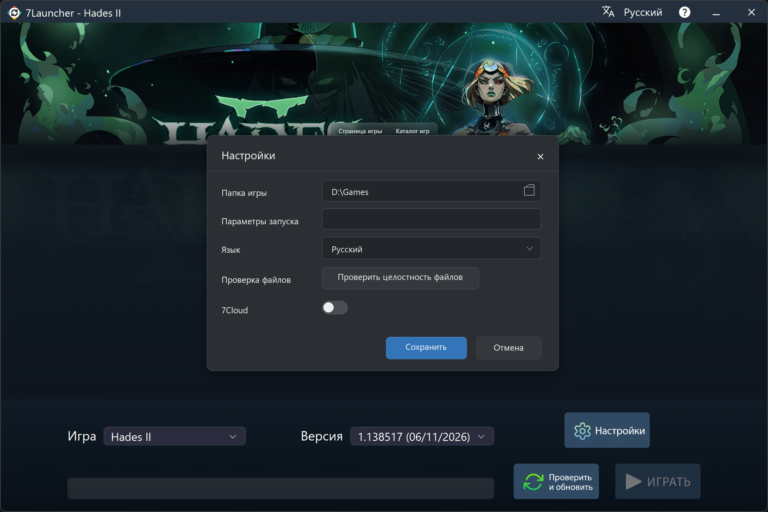Image resolution: width=768 pixels, height=512 pixels.
Task: Click the Параметры запуска label
Action: click(x=260, y=221)
